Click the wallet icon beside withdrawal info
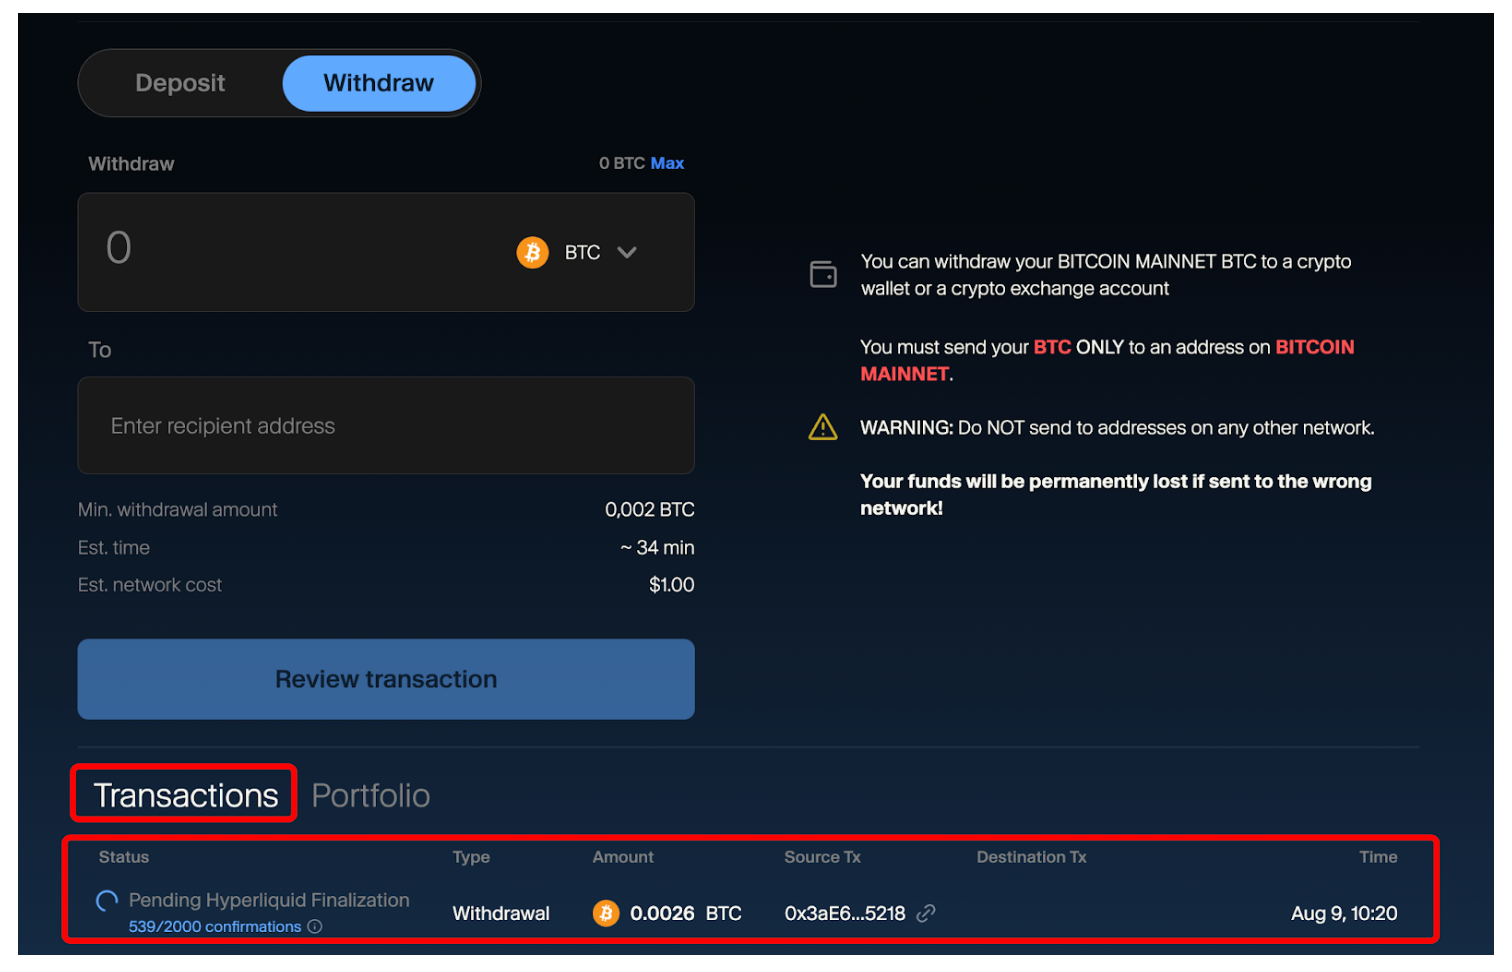 point(823,274)
